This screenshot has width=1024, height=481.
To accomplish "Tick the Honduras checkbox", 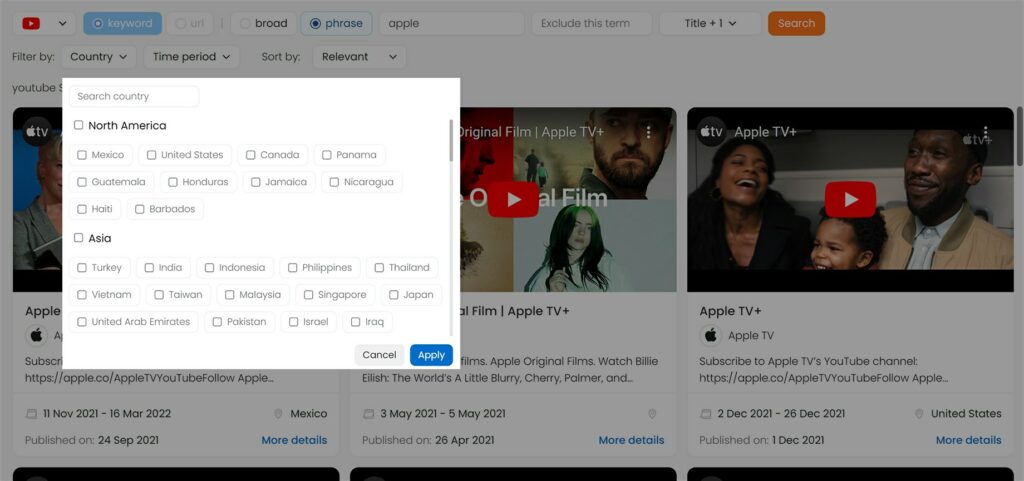I will coord(172,182).
